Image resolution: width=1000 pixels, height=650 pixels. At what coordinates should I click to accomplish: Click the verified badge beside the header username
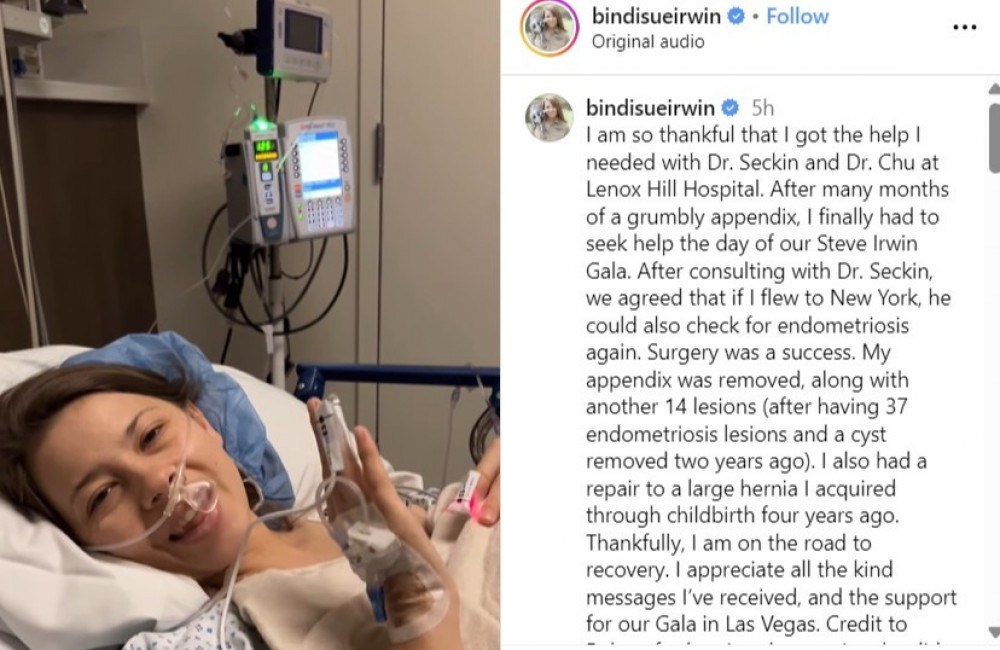735,16
